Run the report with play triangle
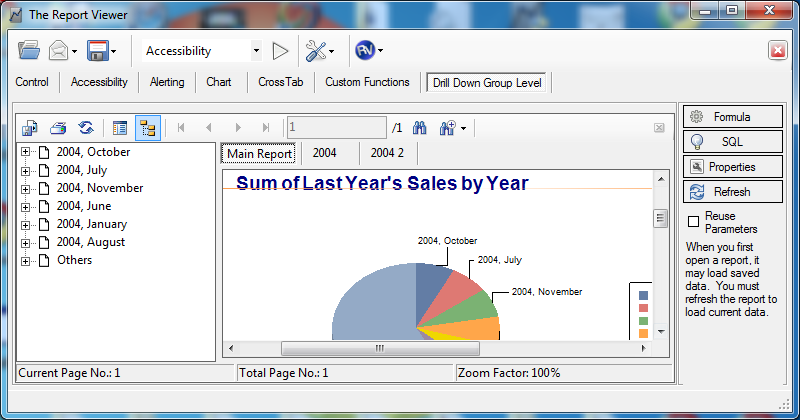 tap(280, 51)
